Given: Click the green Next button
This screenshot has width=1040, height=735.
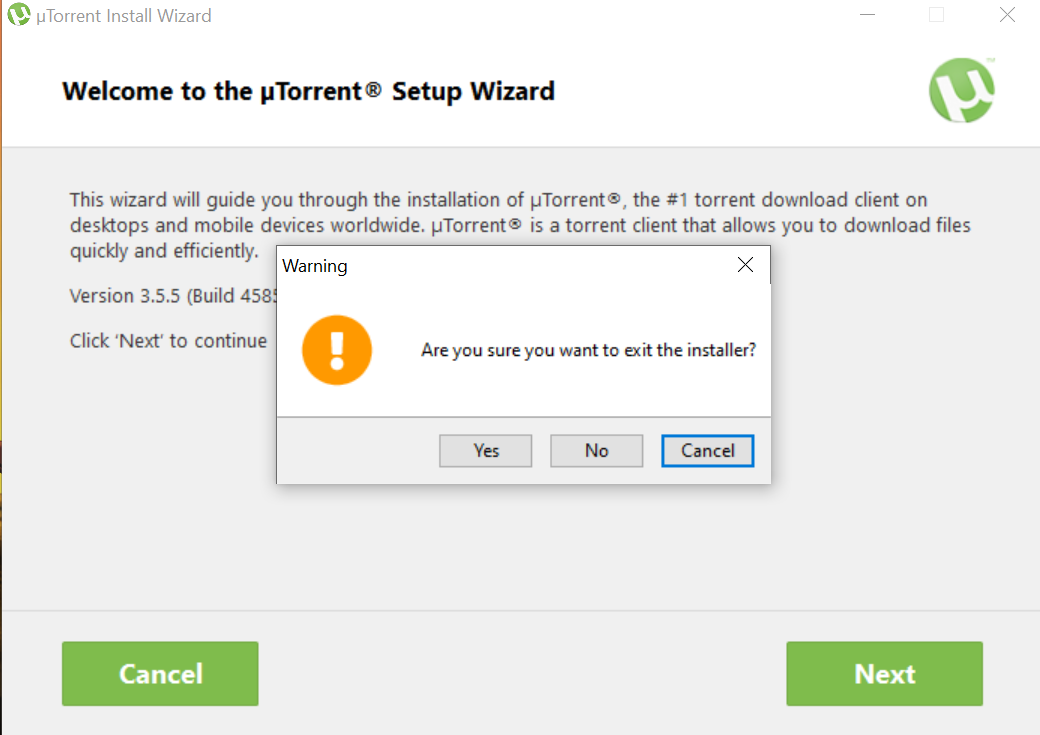Looking at the screenshot, I should click(885, 673).
